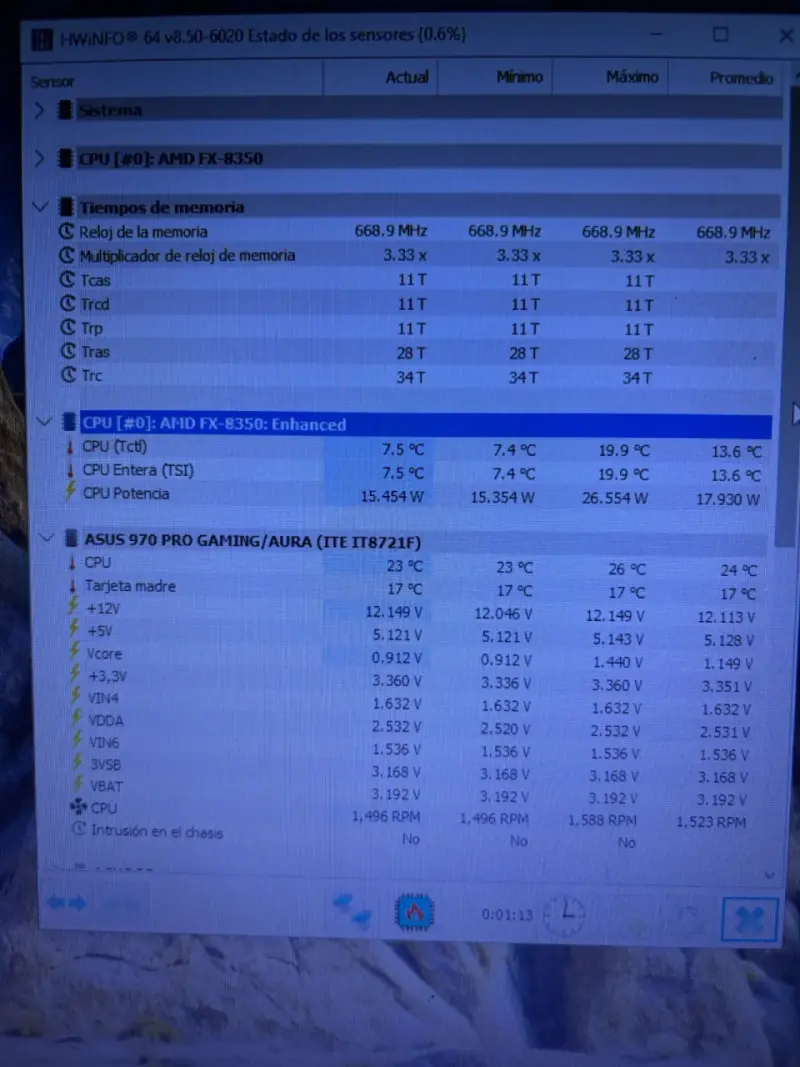Click the 17.930 W average power value
The width and height of the screenshot is (800, 1067).
click(727, 499)
